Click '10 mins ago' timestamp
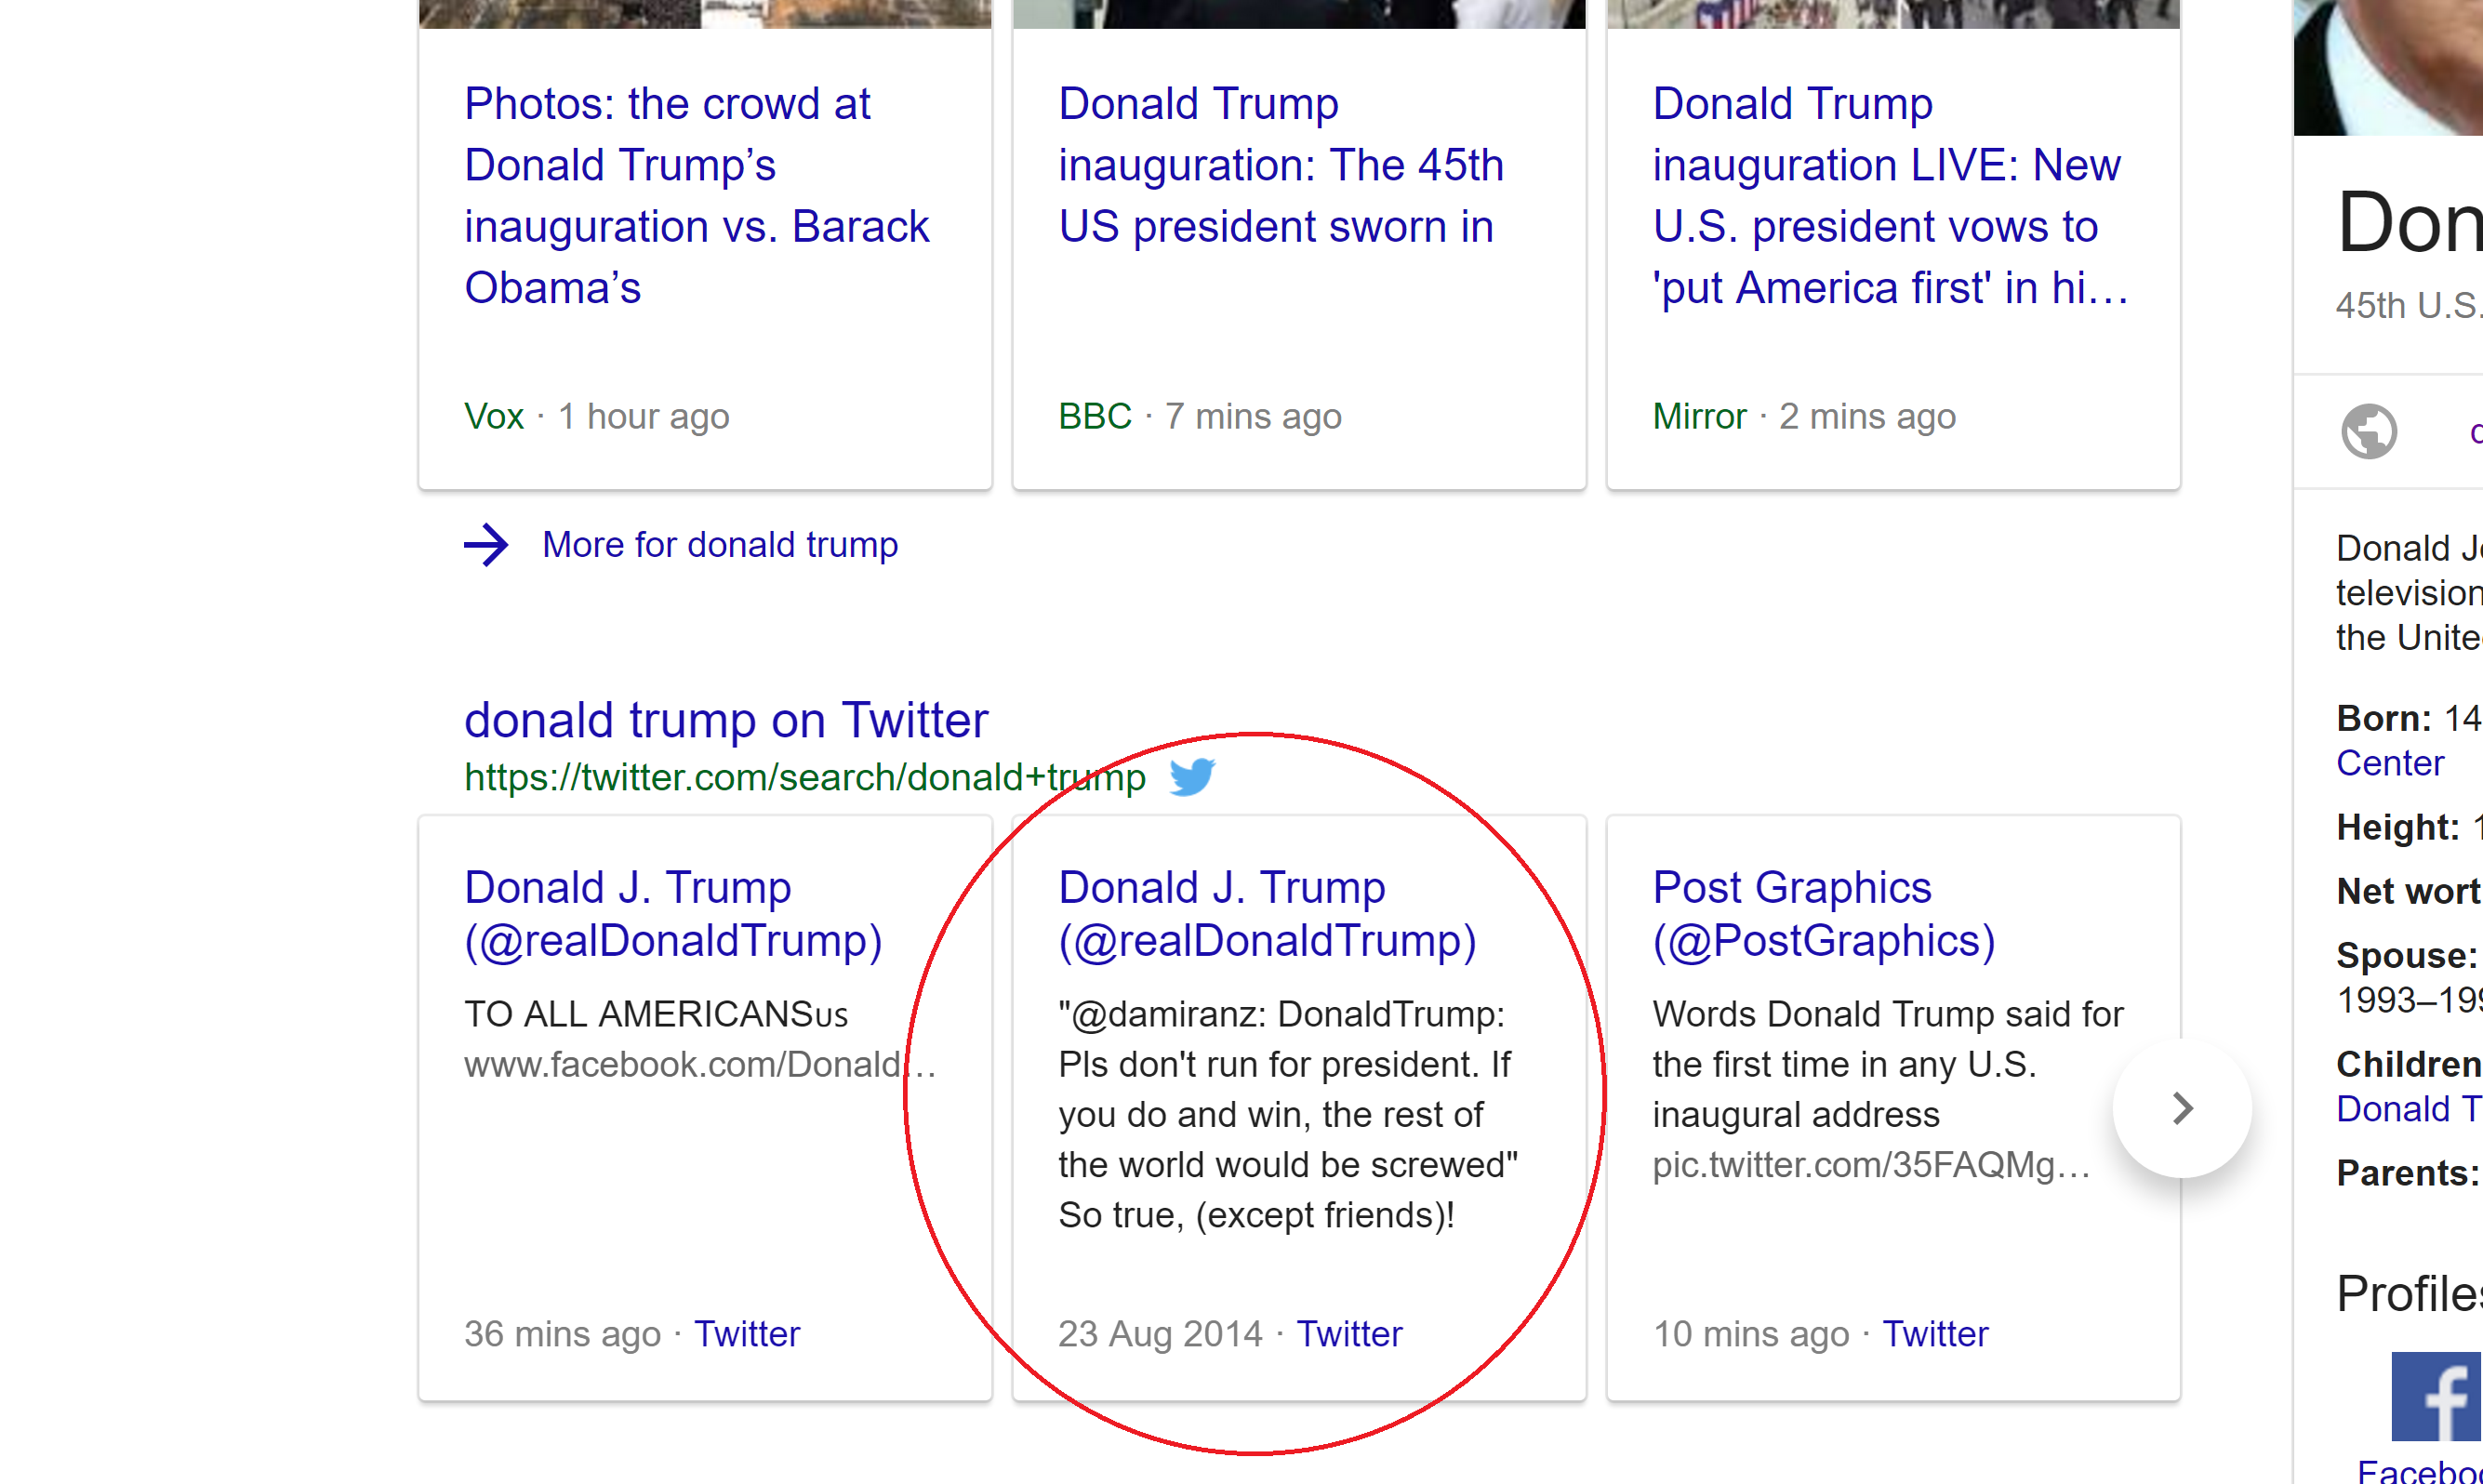Image resolution: width=2483 pixels, height=1484 pixels. tap(1751, 1334)
